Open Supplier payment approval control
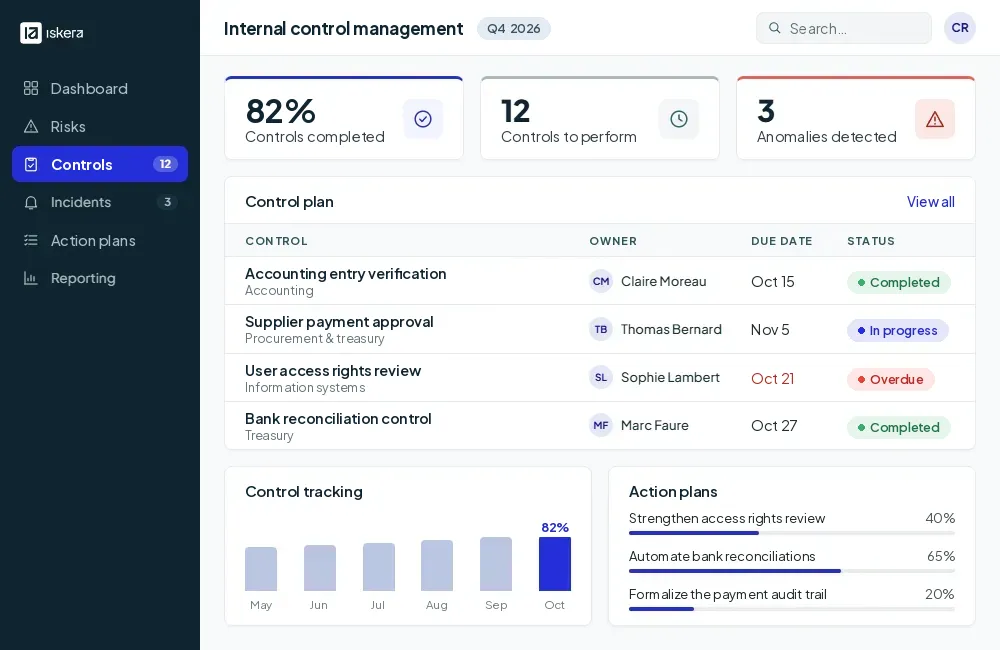Image resolution: width=1000 pixels, height=650 pixels. (599, 329)
